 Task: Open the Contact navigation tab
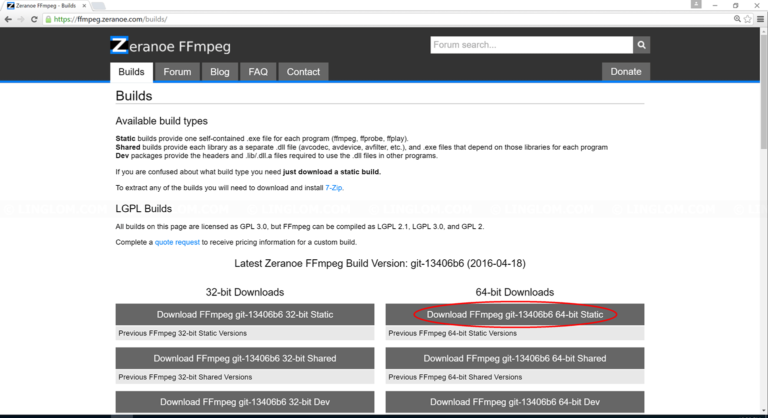tap(303, 72)
